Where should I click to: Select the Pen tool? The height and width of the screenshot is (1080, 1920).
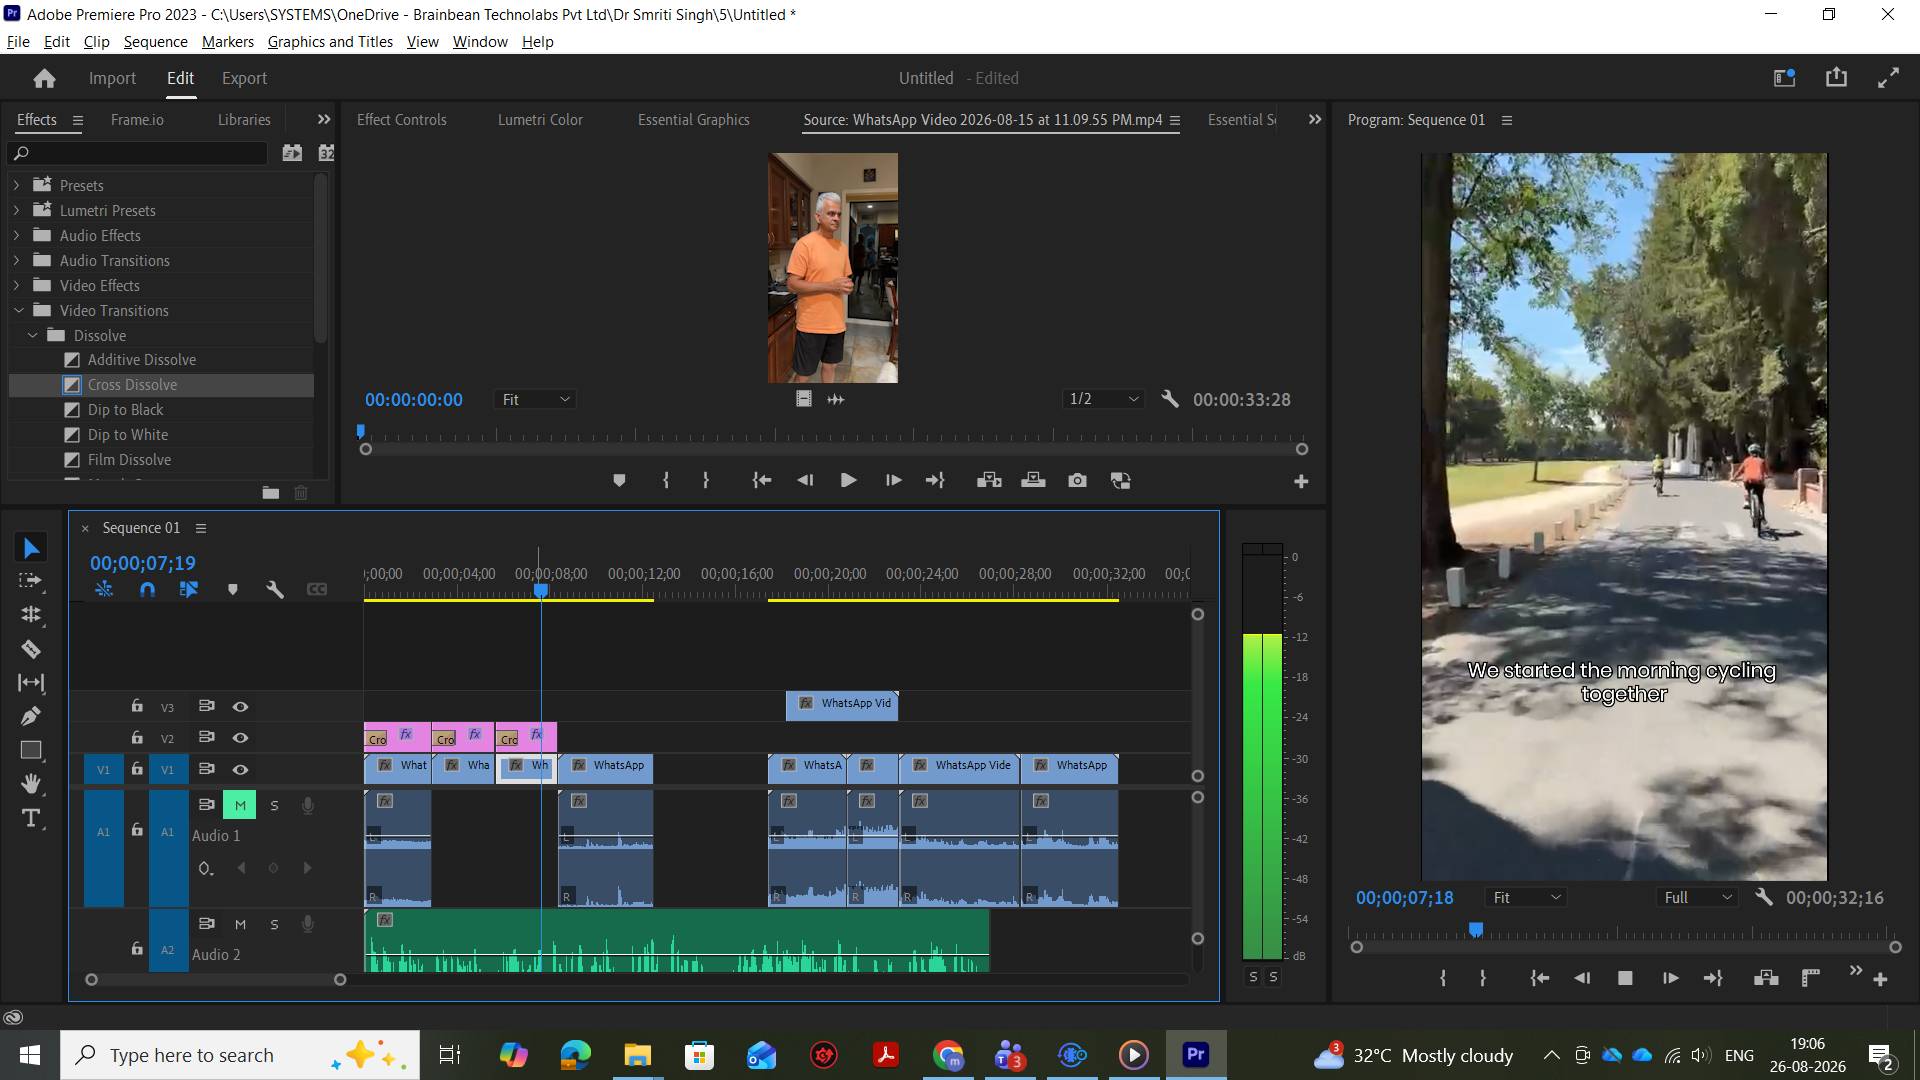[31, 716]
